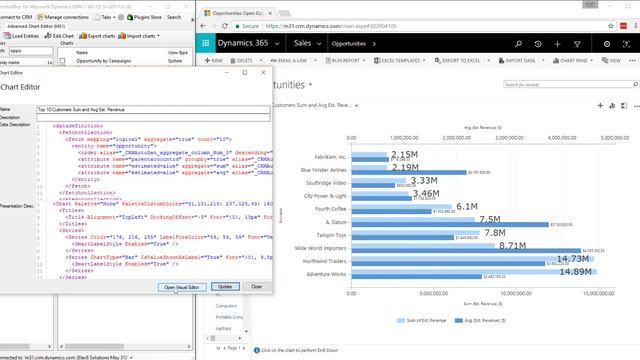The image size is (640, 360).
Task: Bookmark this page with the star icon
Action: [x=611, y=26]
